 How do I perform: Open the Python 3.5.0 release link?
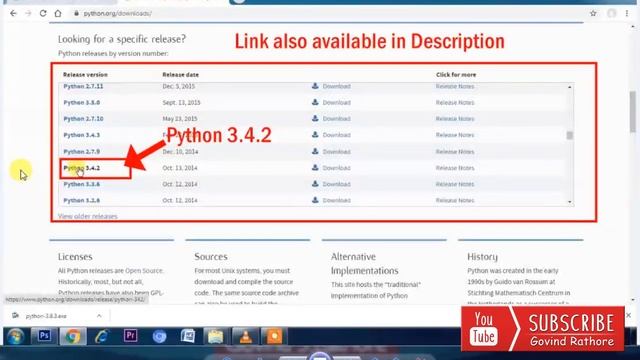point(82,102)
